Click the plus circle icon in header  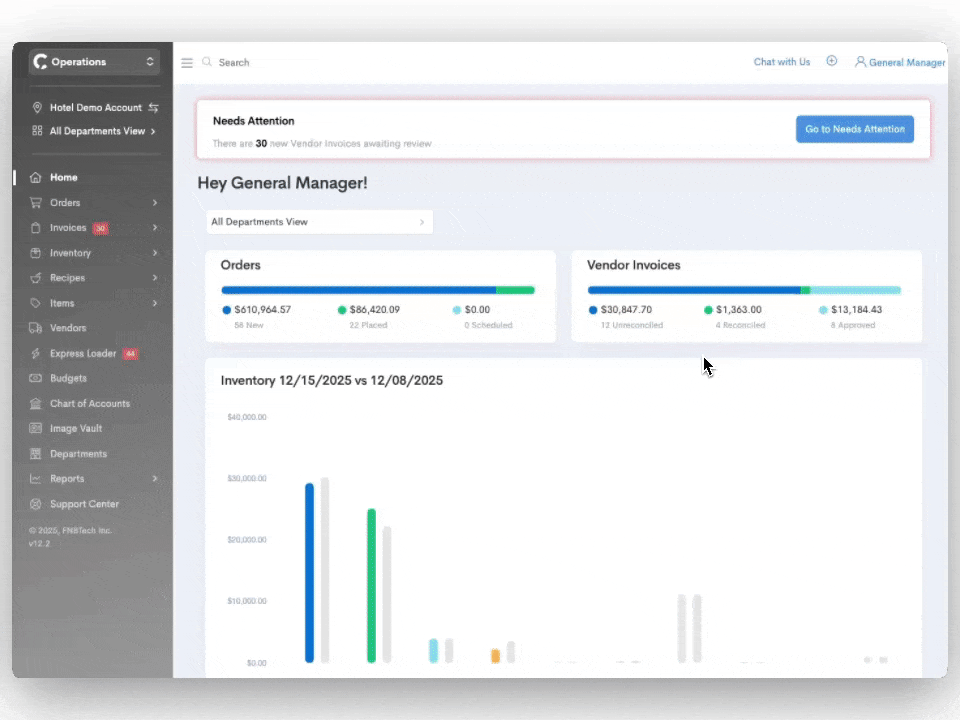pyautogui.click(x=831, y=62)
